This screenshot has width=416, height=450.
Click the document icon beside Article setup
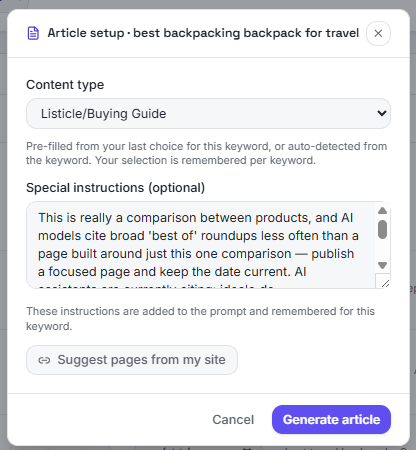coord(33,33)
